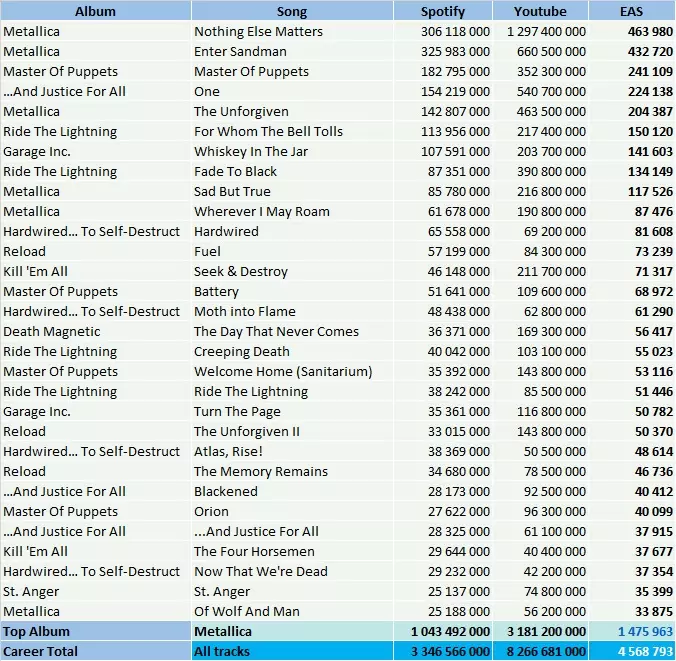Click the Orion song cell

click(x=292, y=511)
